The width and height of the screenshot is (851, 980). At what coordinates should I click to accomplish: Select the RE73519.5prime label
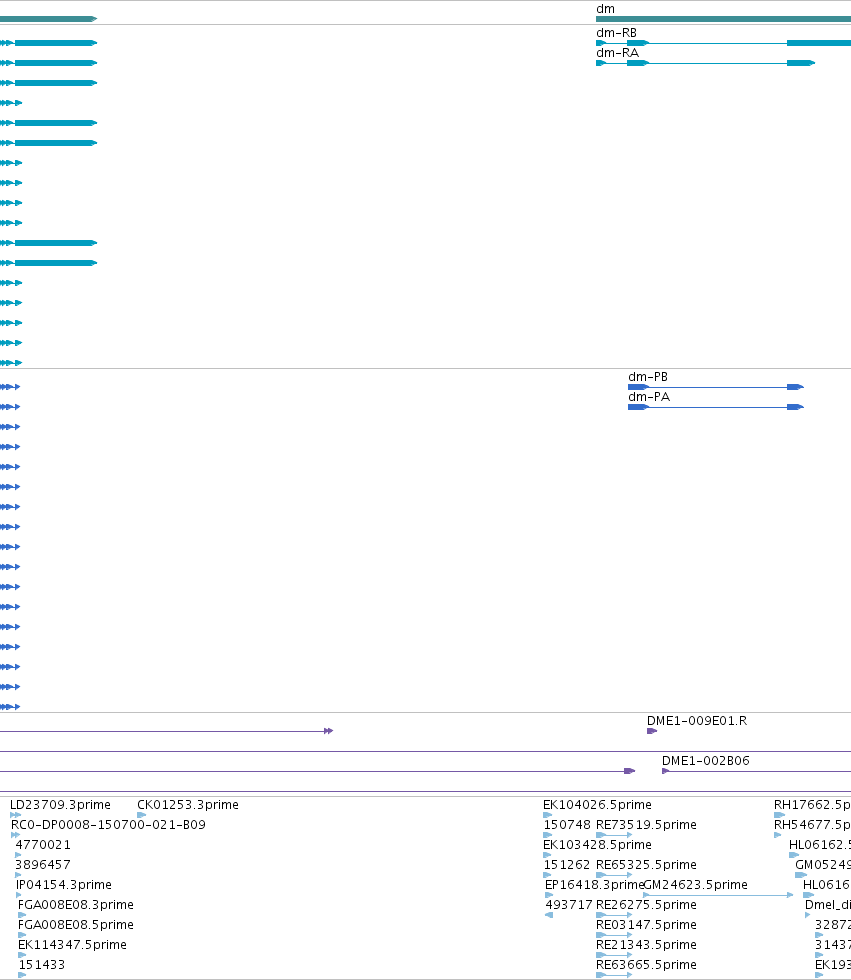coord(646,824)
